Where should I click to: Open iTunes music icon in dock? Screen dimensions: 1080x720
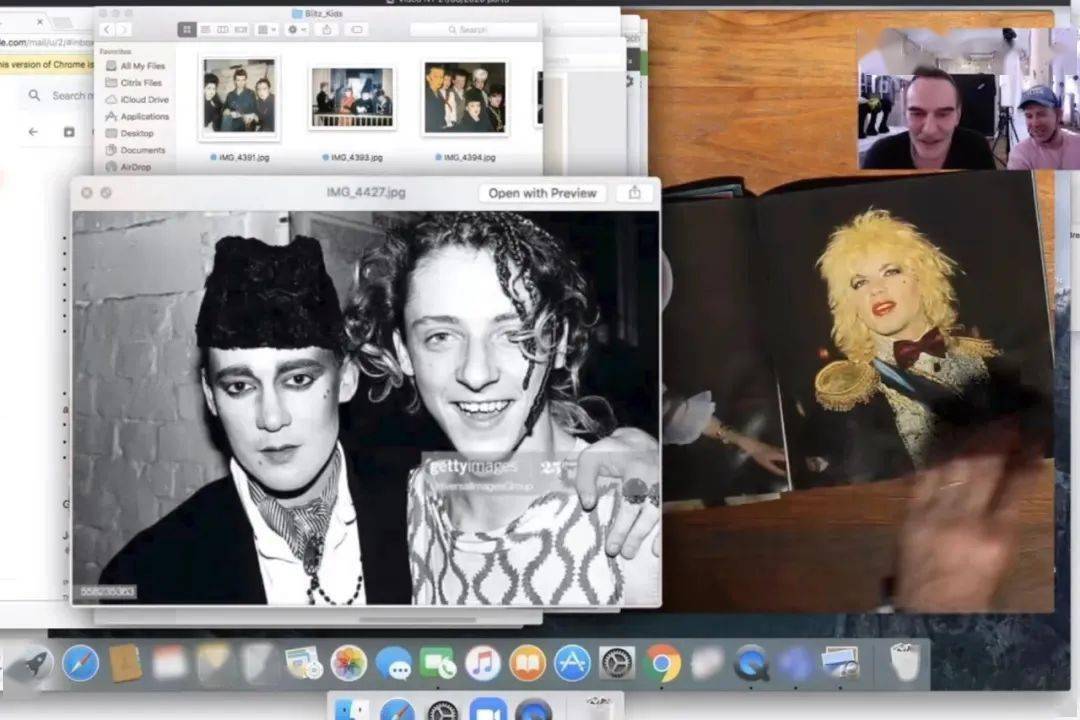tap(482, 663)
